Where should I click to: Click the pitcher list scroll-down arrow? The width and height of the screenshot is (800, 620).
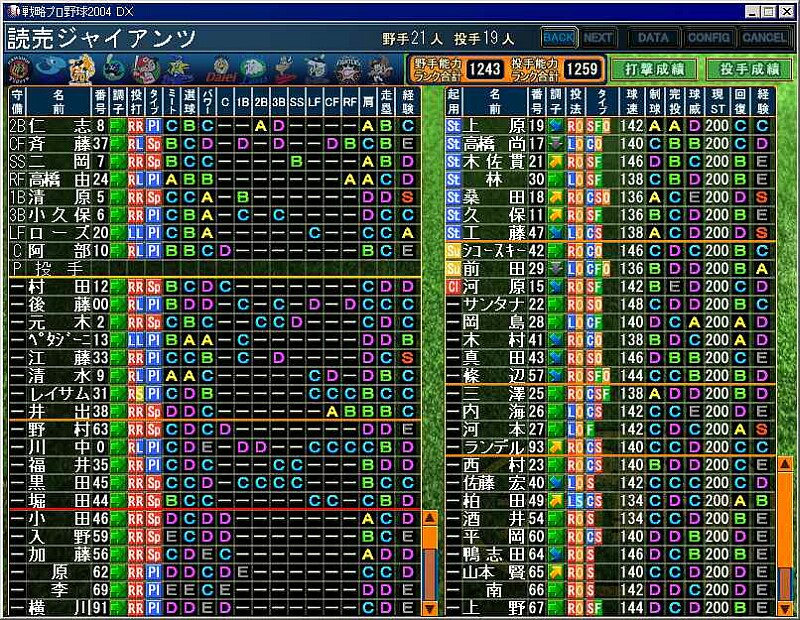point(785,608)
